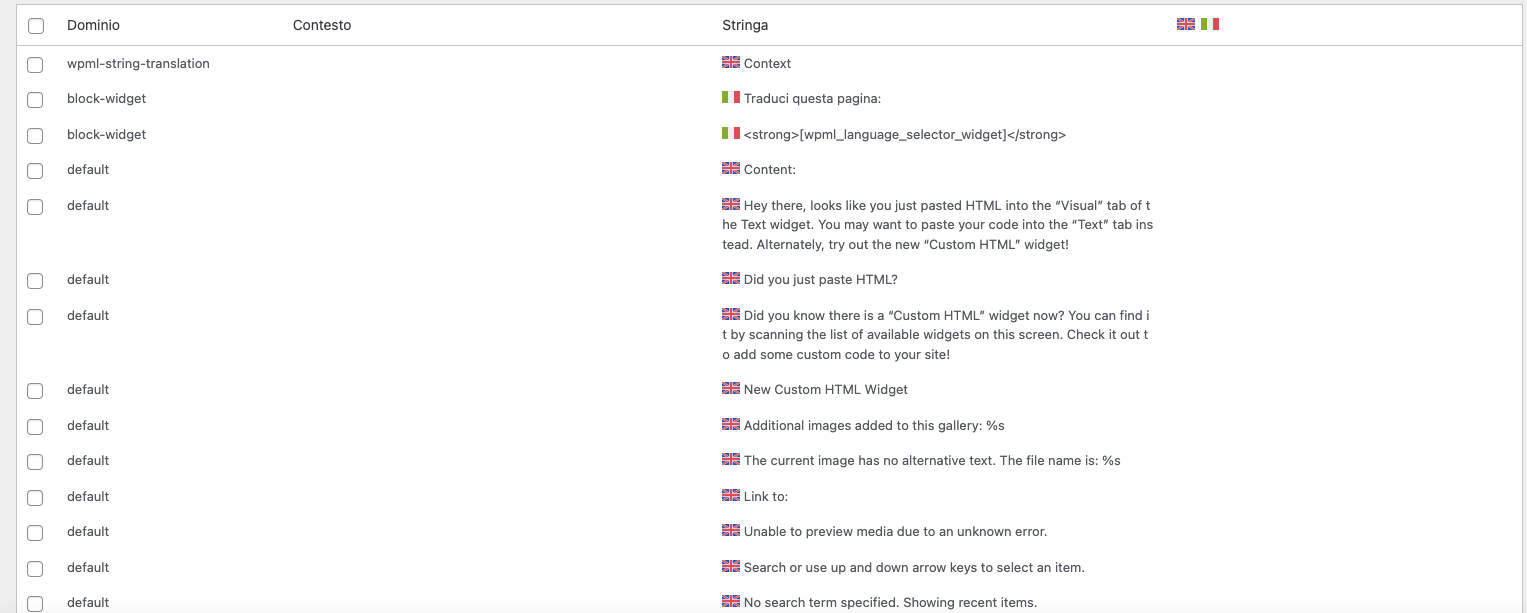Check the box for the "Link to:" row

coord(35,498)
